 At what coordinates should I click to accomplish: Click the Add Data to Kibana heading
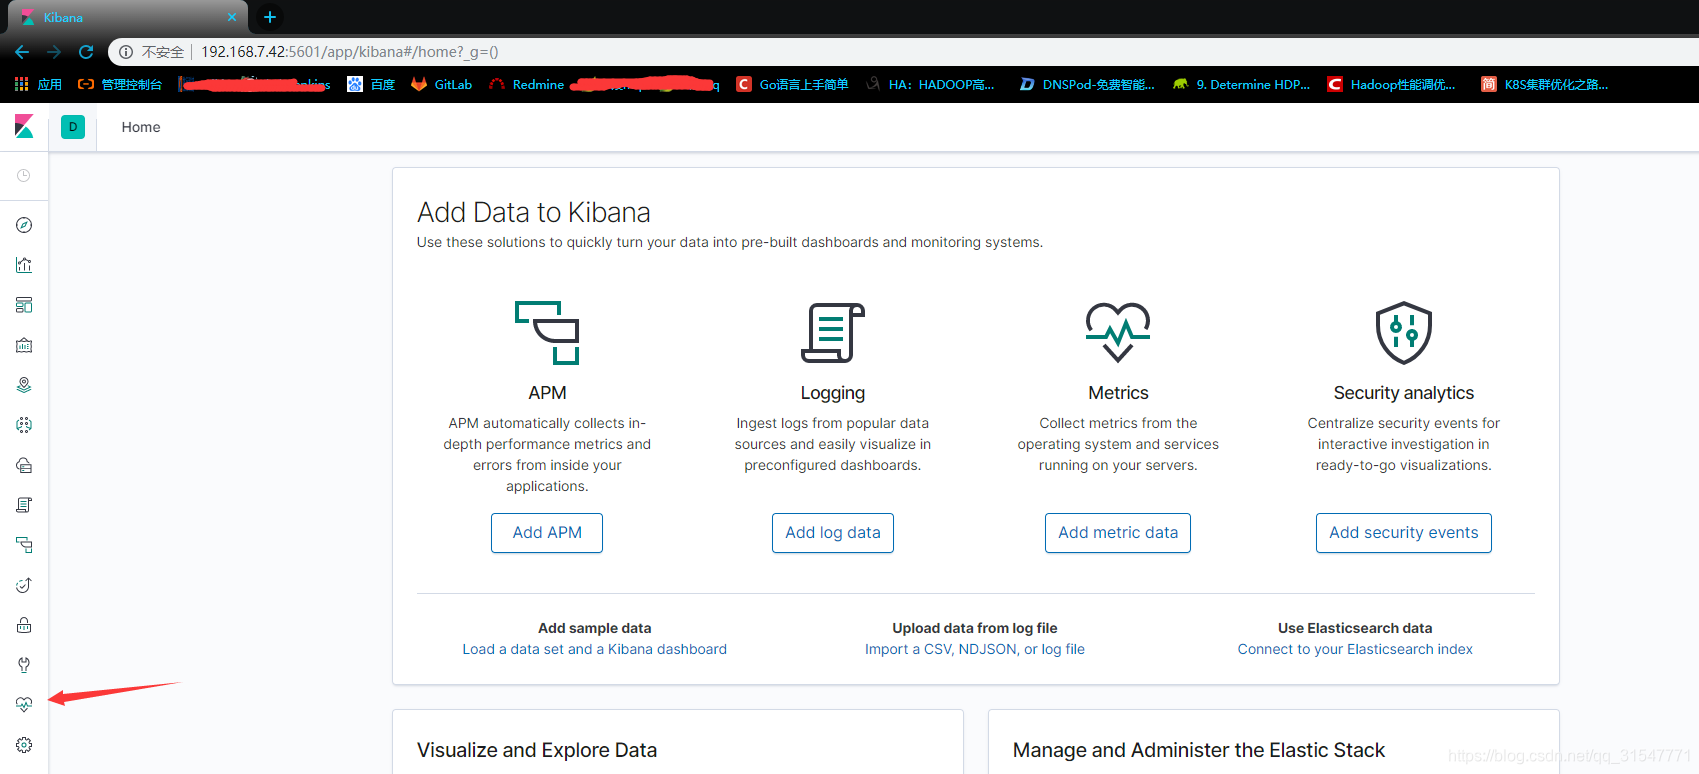click(x=534, y=212)
